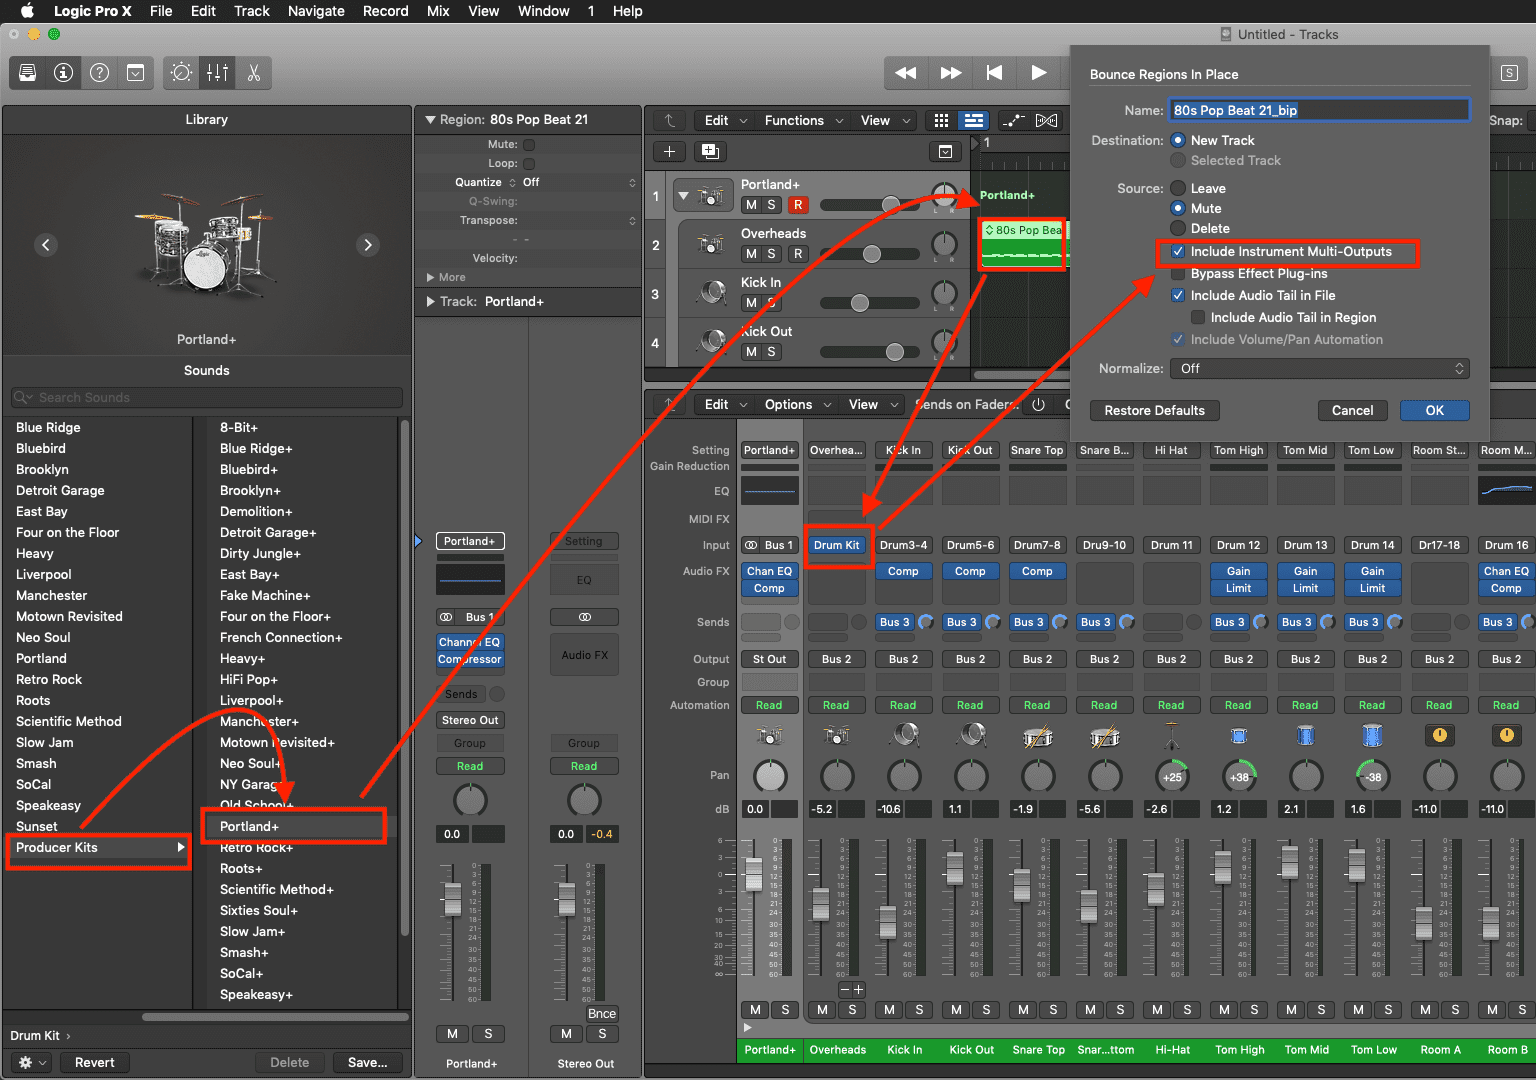Open Quick Help question mark icon
The height and width of the screenshot is (1080, 1536).
click(100, 73)
